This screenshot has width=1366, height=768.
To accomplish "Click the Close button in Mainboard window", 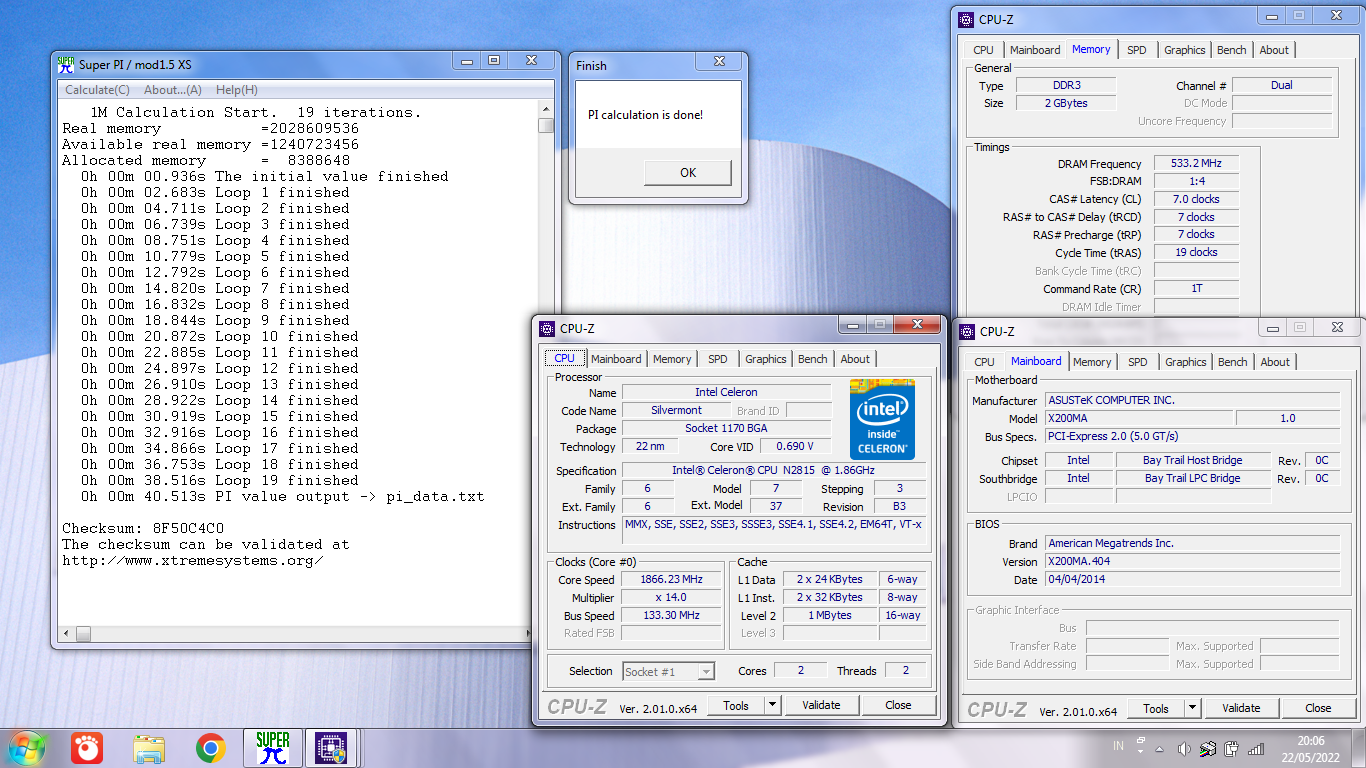I will [1318, 708].
